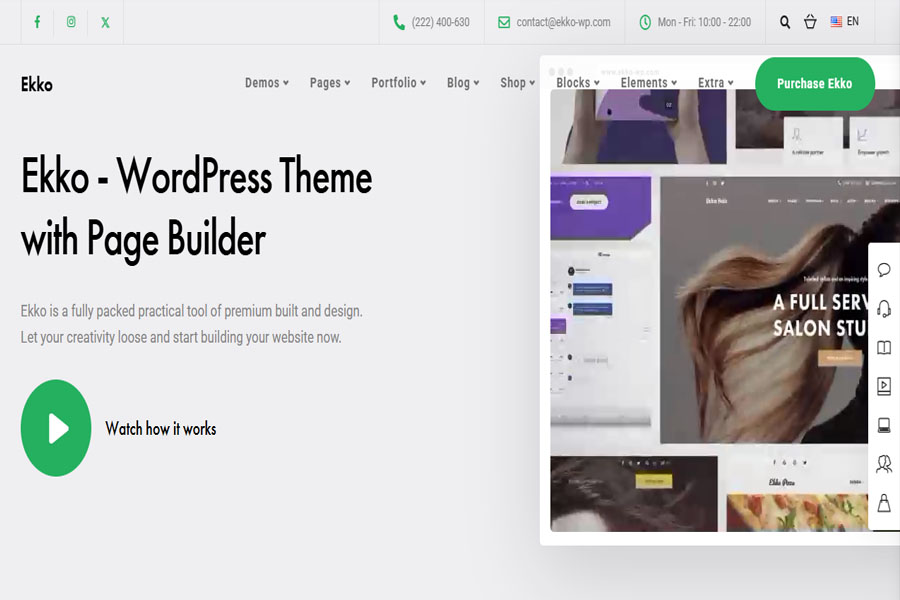Select the laptop icon in floating sidebar
Image resolution: width=900 pixels, height=600 pixels.
click(x=883, y=425)
